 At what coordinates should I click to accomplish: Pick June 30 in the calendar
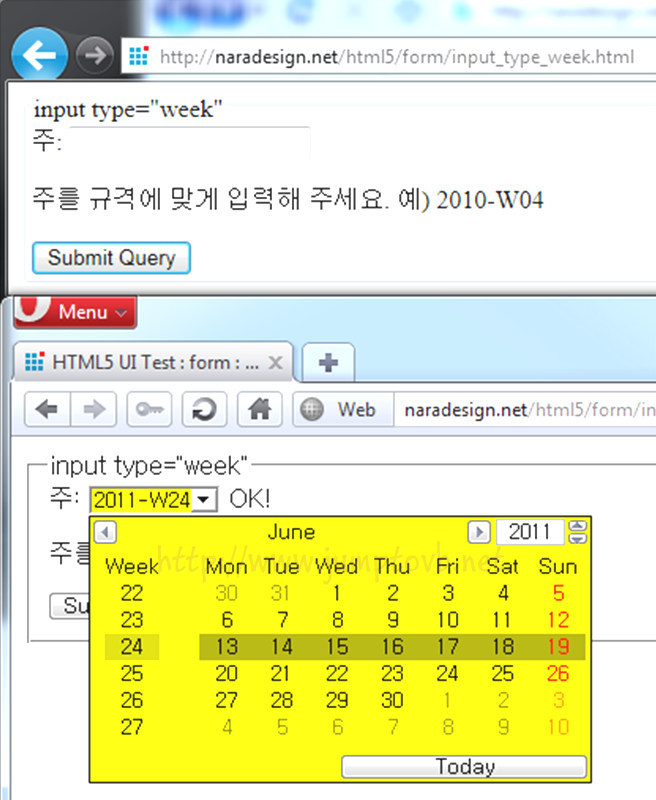392,700
